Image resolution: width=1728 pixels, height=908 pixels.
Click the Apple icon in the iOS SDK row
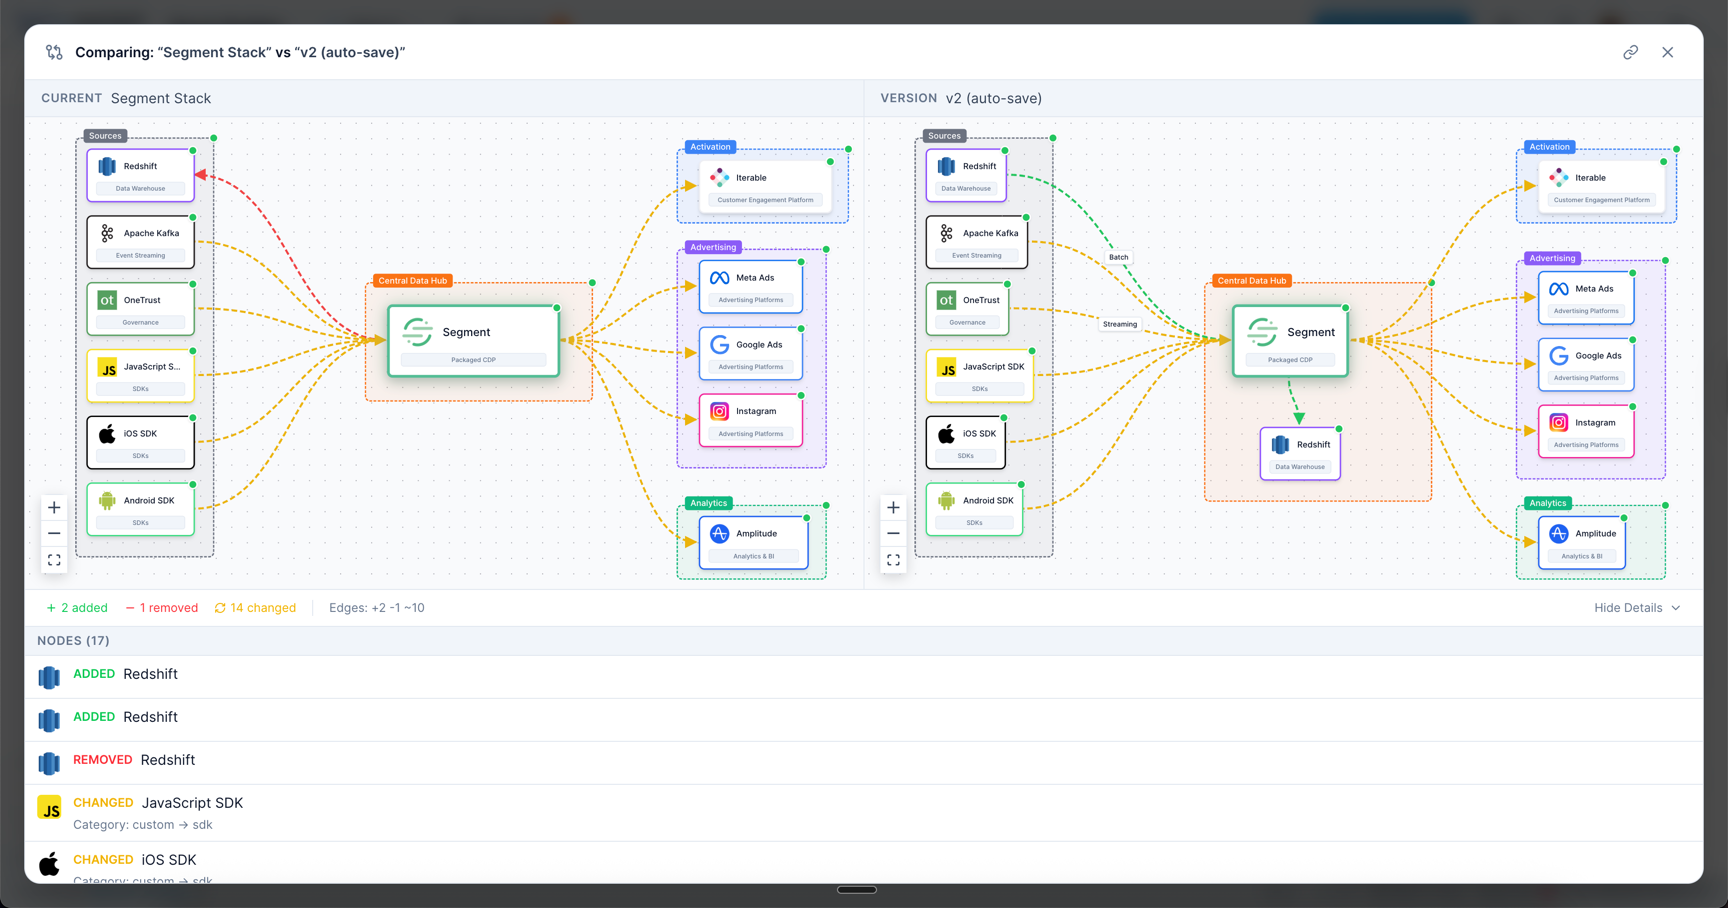(49, 864)
